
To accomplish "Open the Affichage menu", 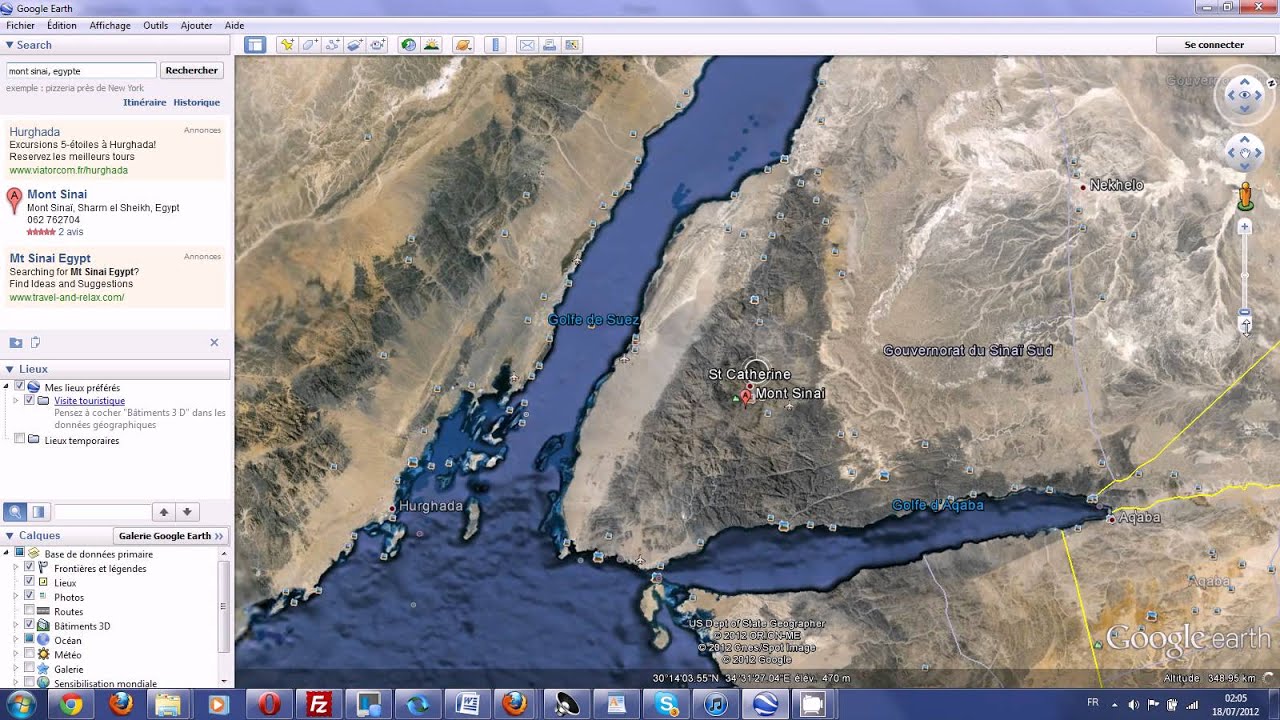I will [109, 25].
